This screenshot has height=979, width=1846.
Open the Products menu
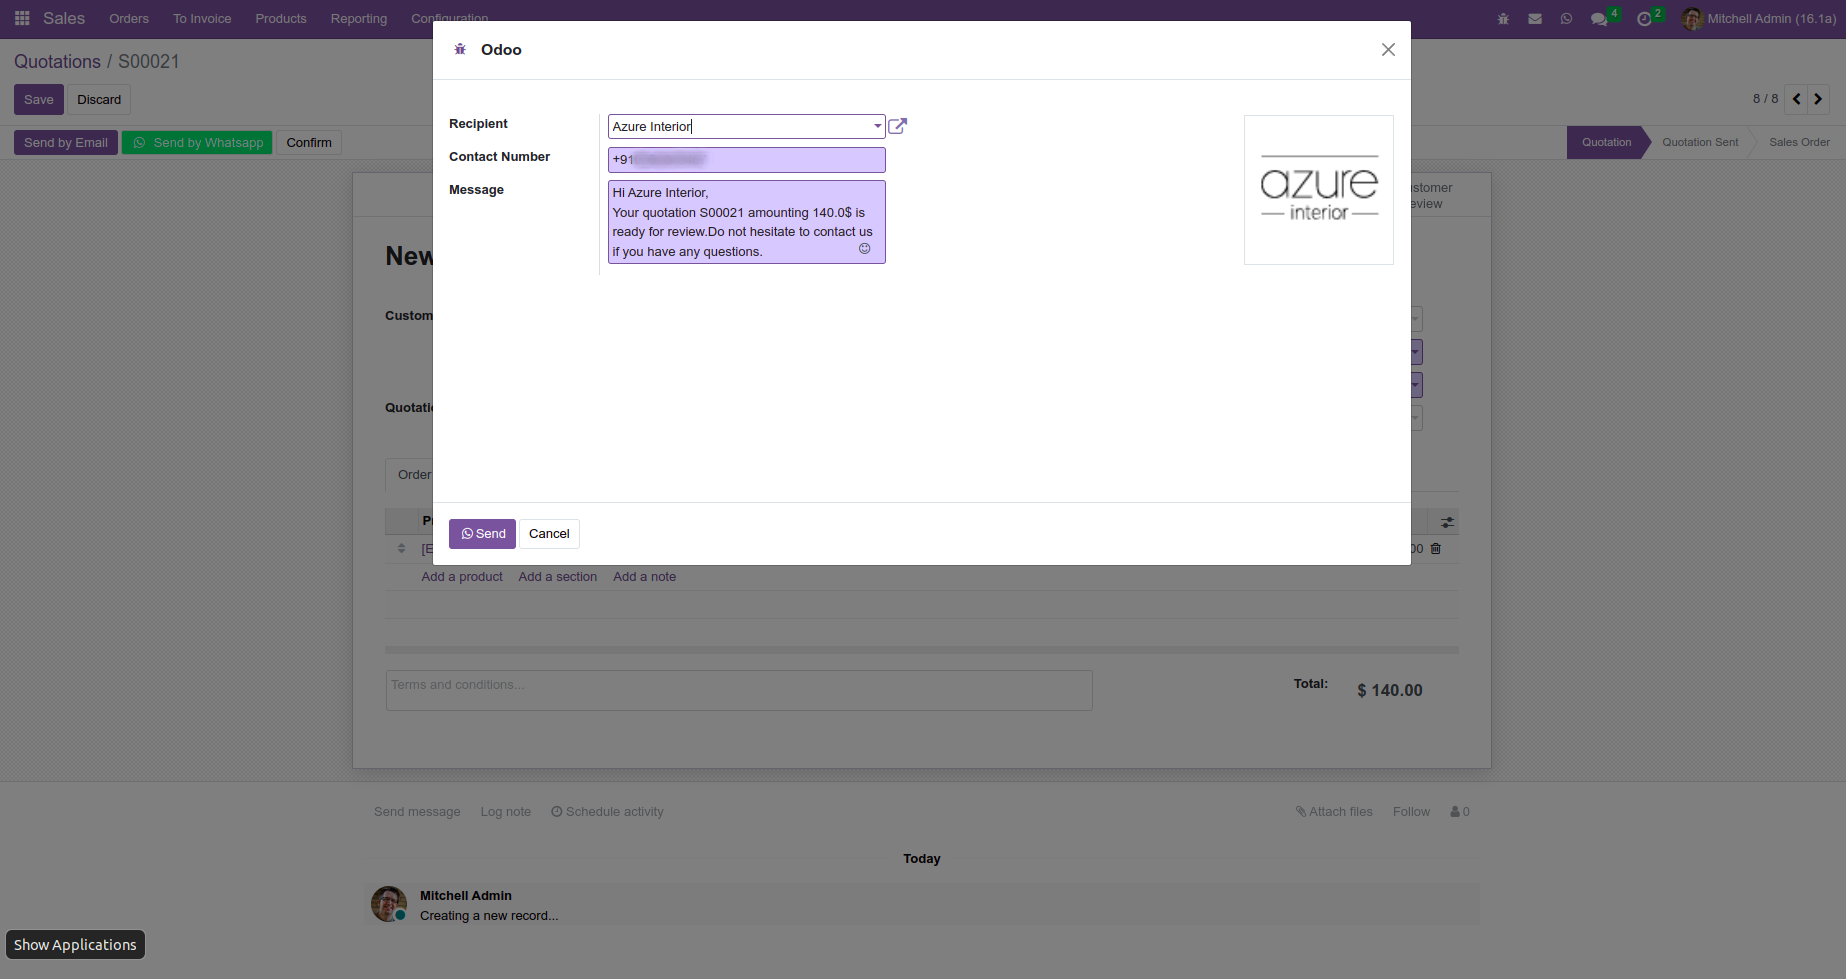click(281, 18)
